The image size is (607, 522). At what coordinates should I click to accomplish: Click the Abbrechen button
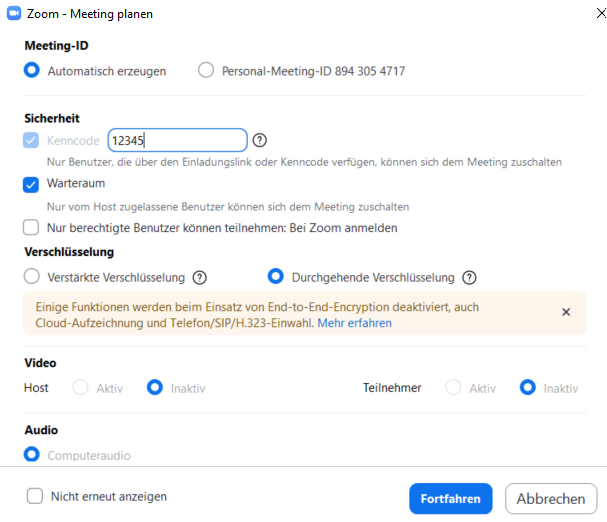(x=551, y=498)
